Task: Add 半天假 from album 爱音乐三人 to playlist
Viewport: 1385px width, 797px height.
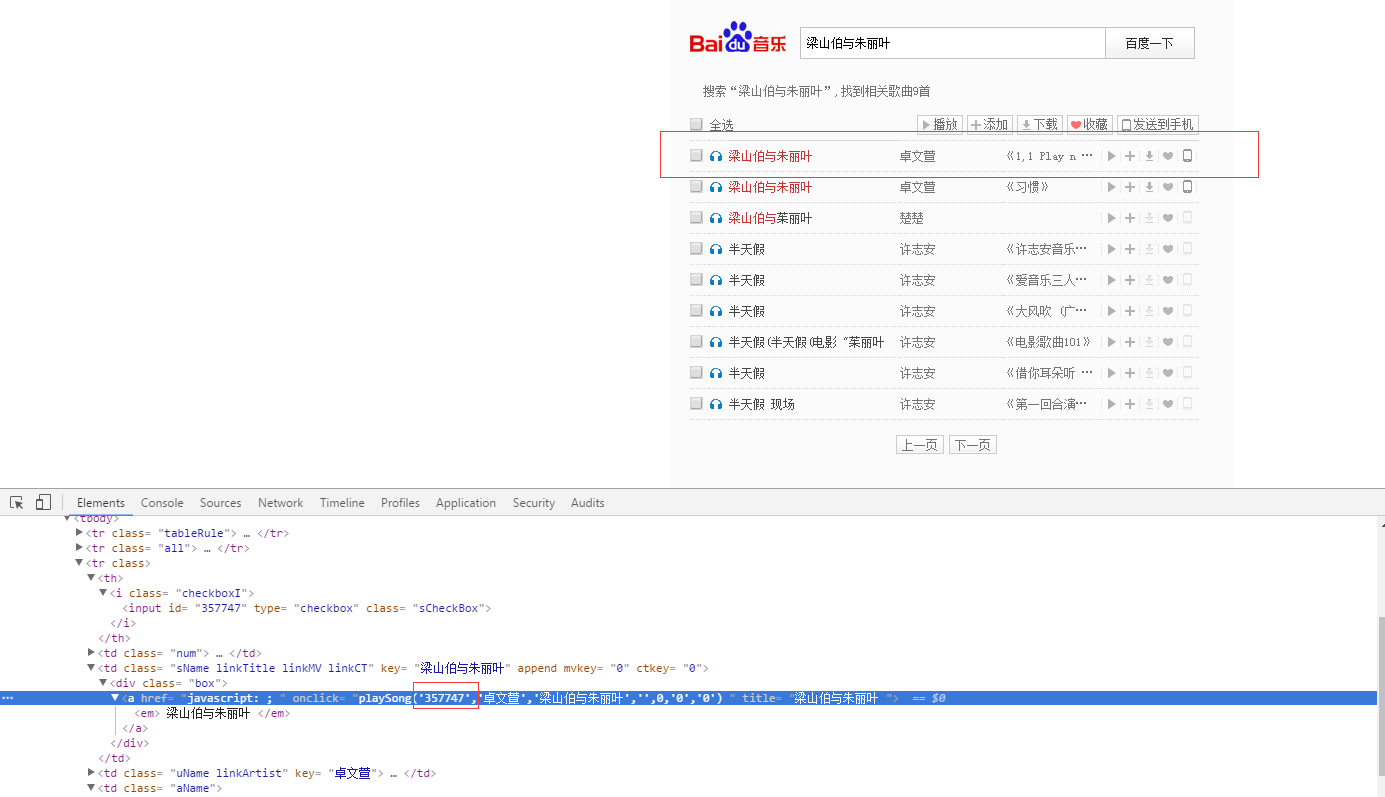Action: click(x=1130, y=280)
